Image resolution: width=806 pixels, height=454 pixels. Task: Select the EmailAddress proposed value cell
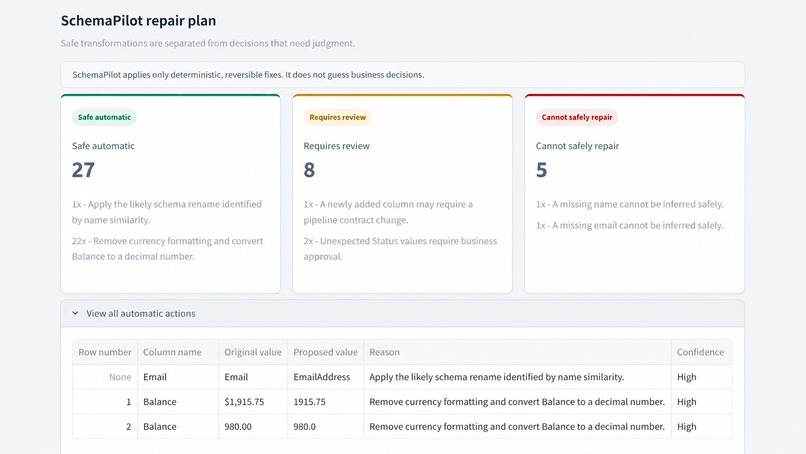tap(325, 377)
